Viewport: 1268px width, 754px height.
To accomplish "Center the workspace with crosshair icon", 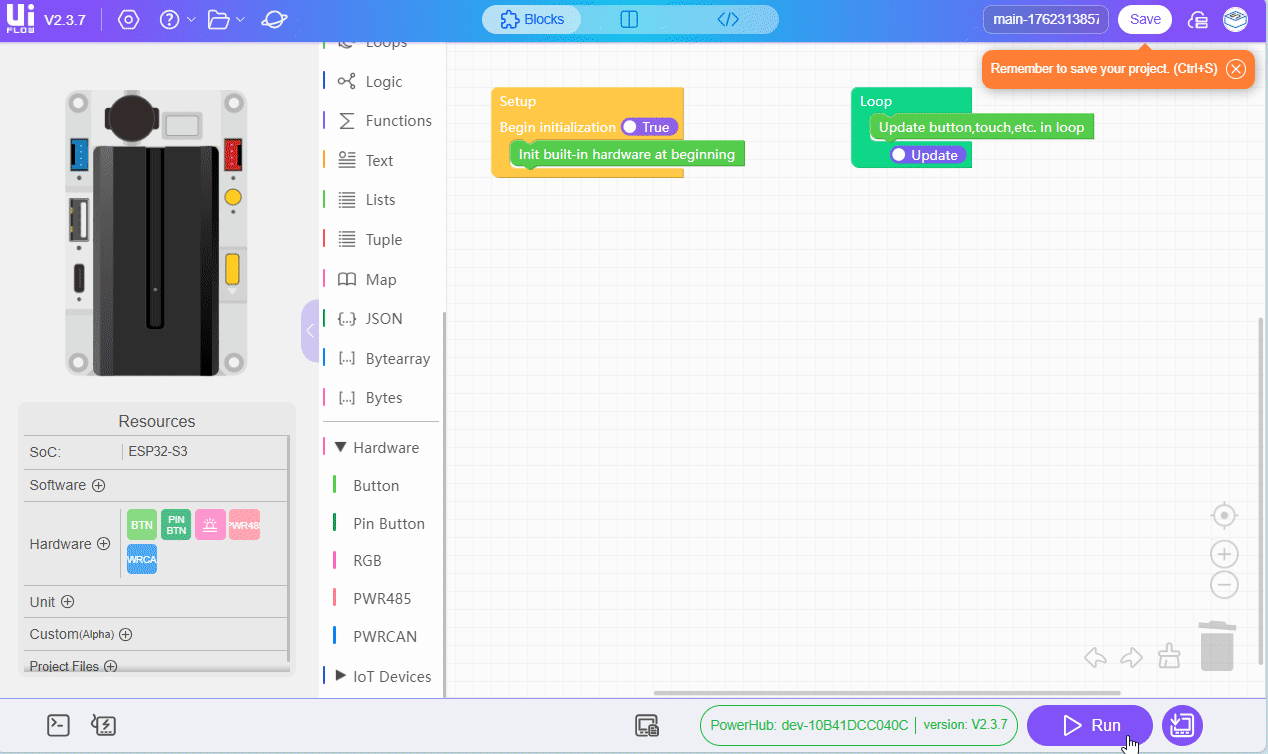I will click(x=1224, y=516).
